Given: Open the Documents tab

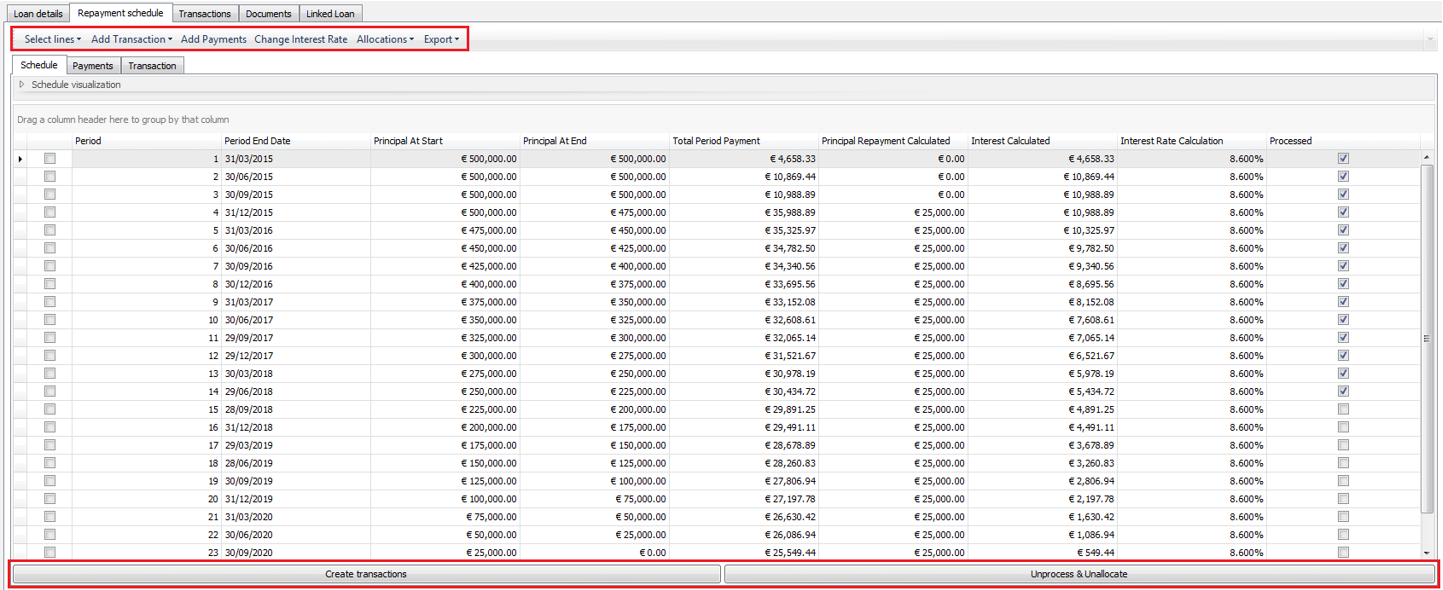Looking at the screenshot, I should click(269, 14).
